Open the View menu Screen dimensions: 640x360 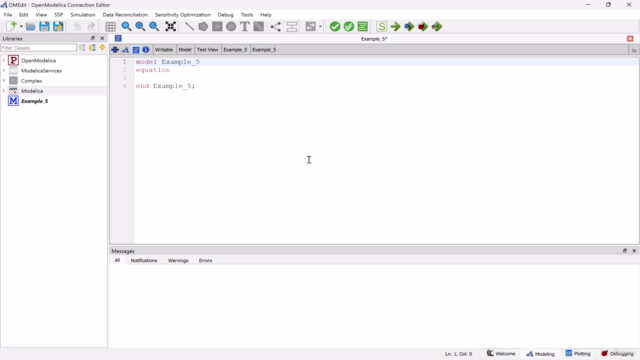click(x=41, y=15)
